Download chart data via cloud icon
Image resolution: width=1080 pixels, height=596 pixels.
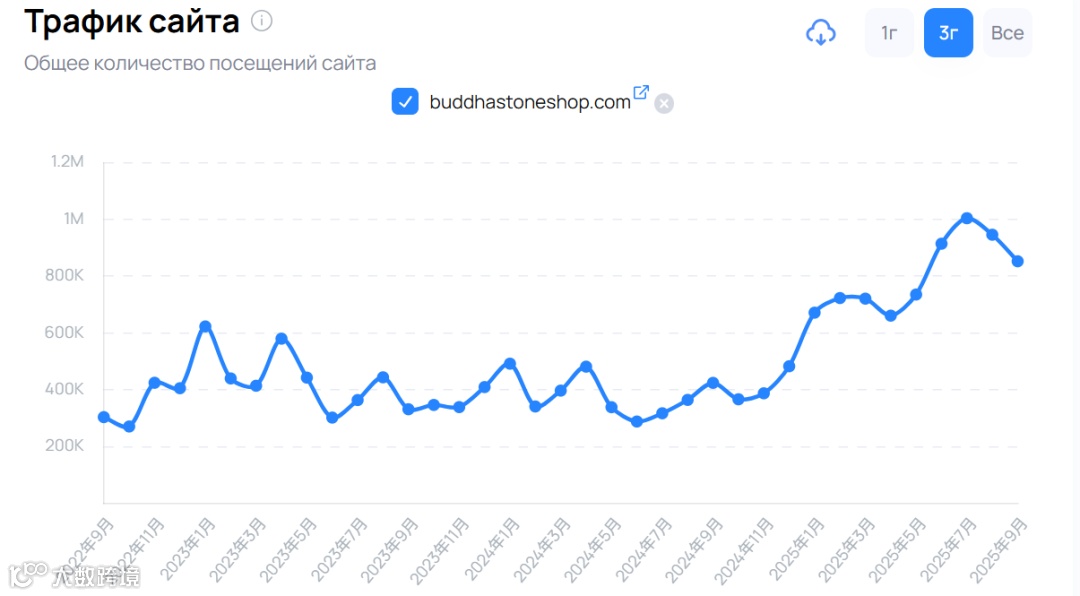click(x=820, y=32)
